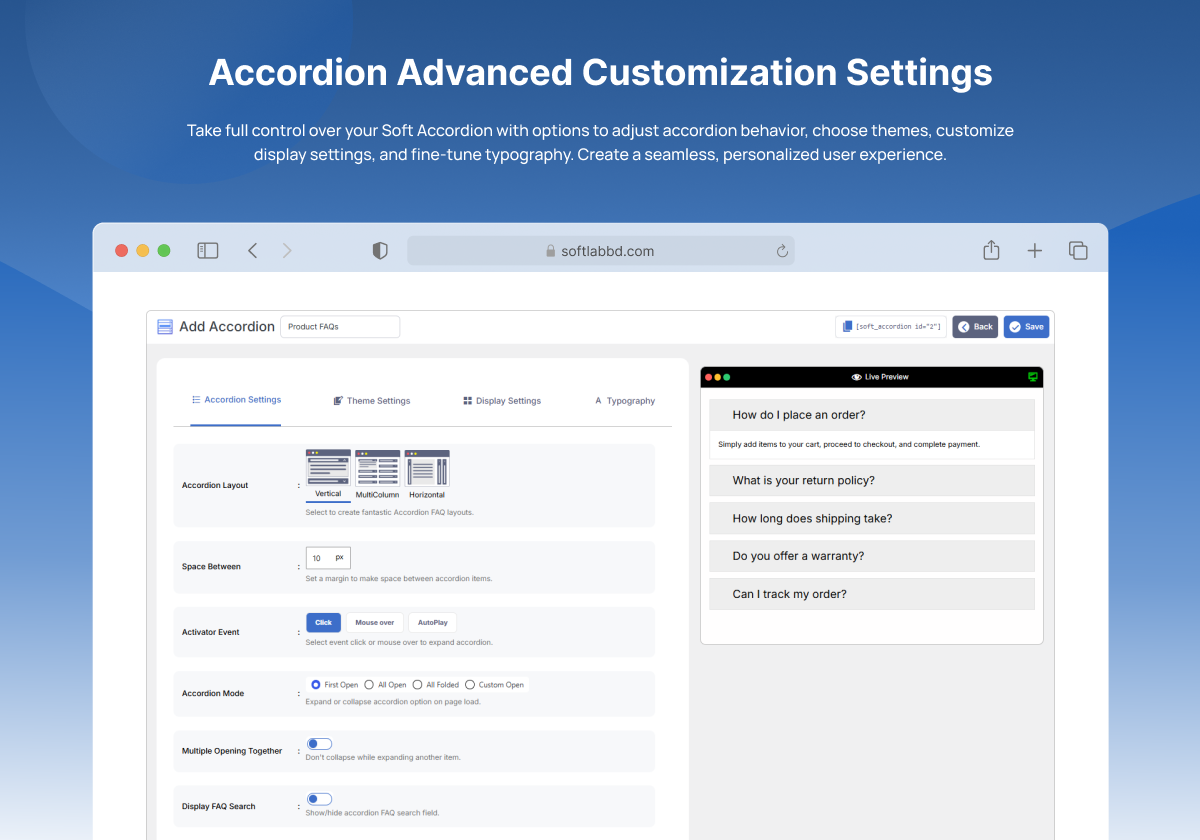Reload the page from the address bar
The height and width of the screenshot is (840, 1200).
point(782,252)
